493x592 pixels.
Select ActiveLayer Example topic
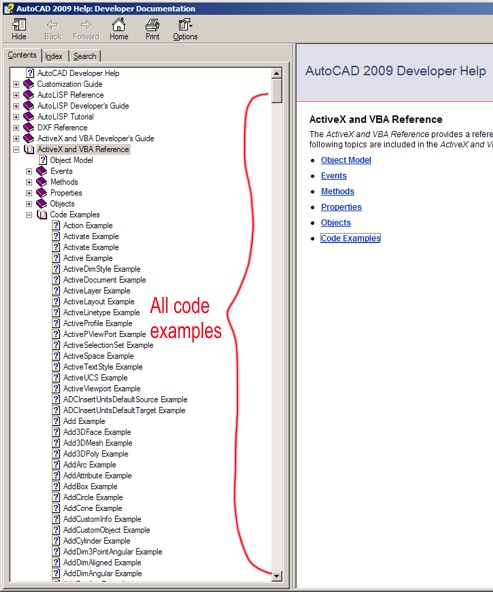pyautogui.click(x=97, y=291)
